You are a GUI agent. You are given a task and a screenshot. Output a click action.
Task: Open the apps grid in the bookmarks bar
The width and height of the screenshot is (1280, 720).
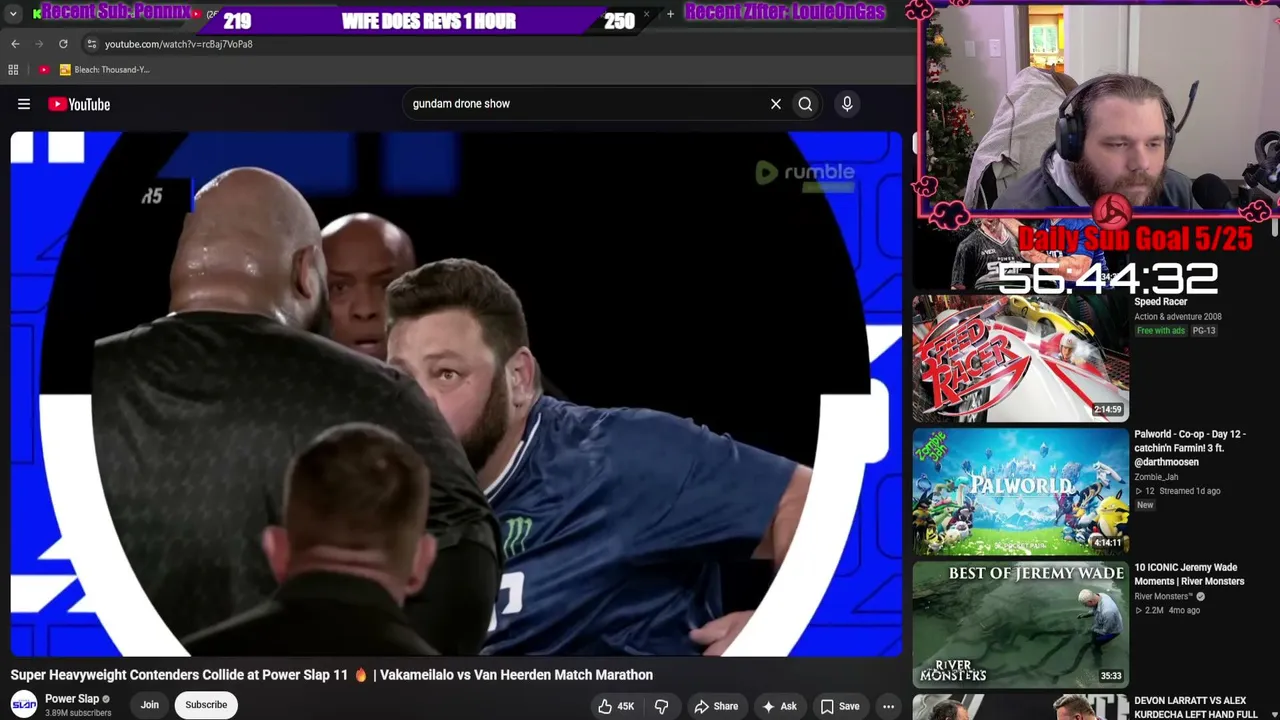(x=13, y=70)
